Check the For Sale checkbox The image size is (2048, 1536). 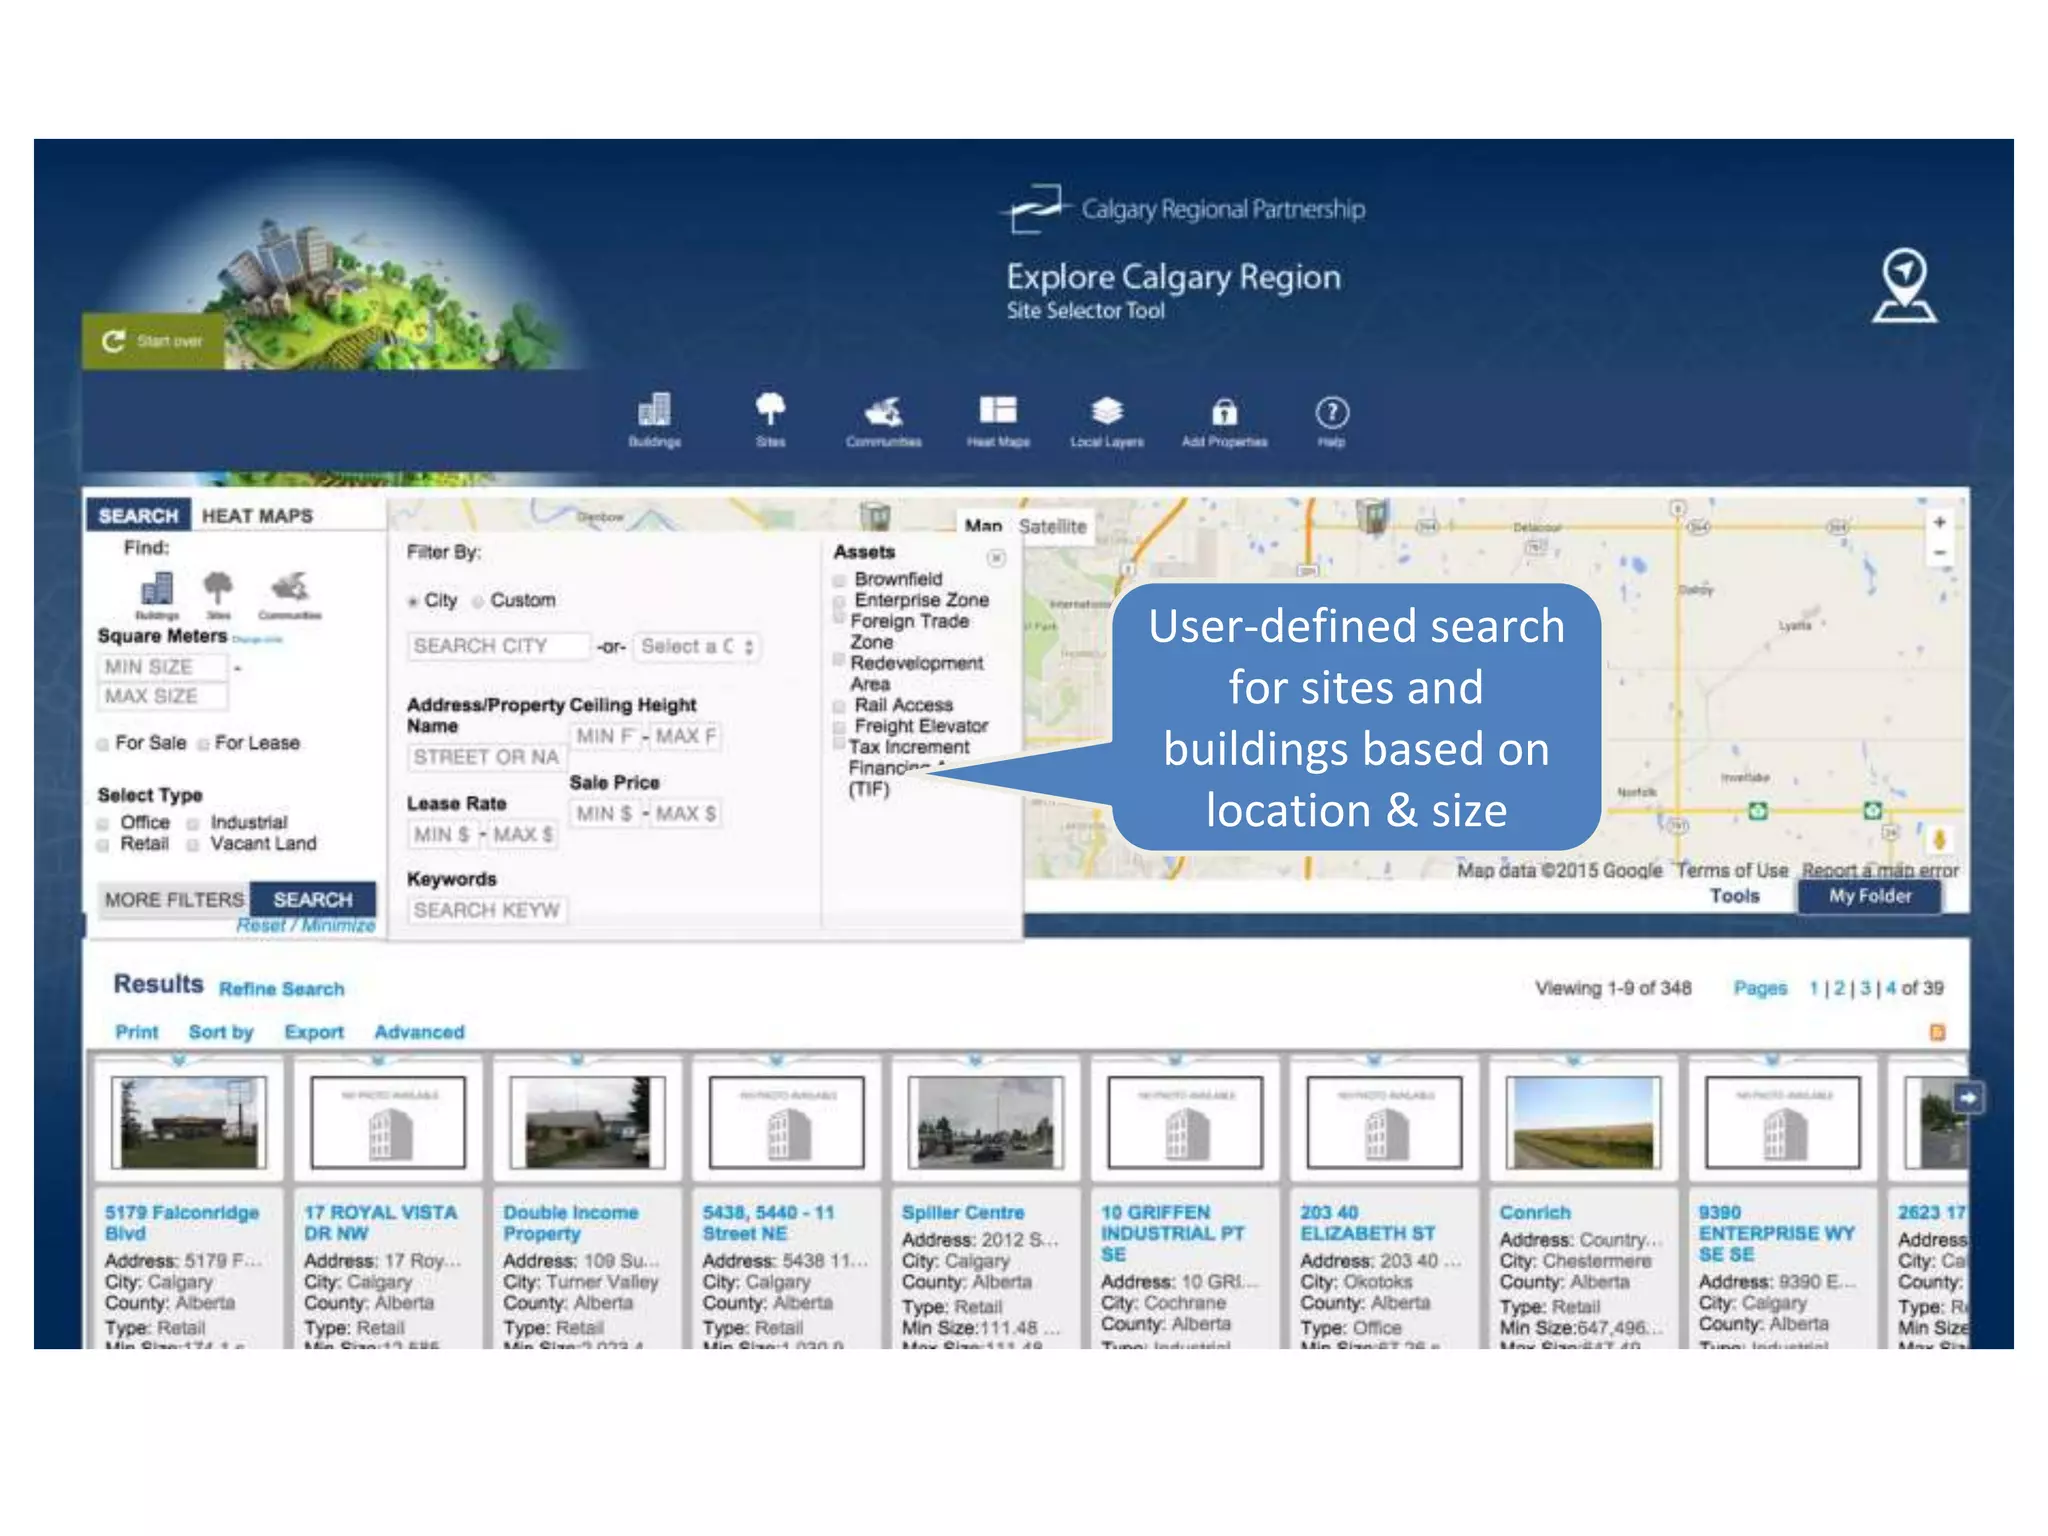[103, 744]
